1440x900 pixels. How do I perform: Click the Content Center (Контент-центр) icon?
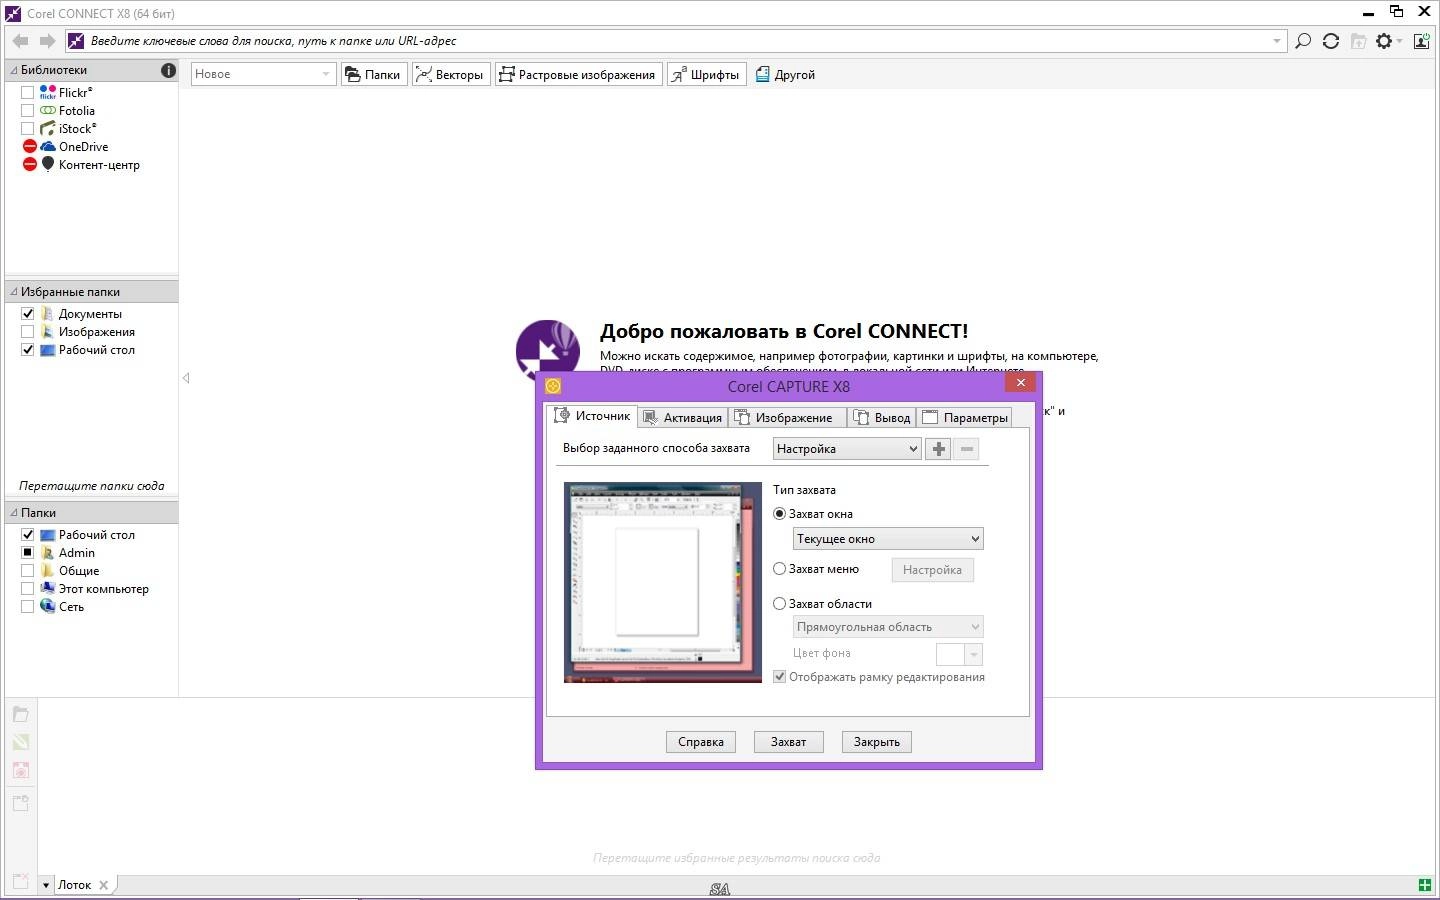(x=47, y=164)
